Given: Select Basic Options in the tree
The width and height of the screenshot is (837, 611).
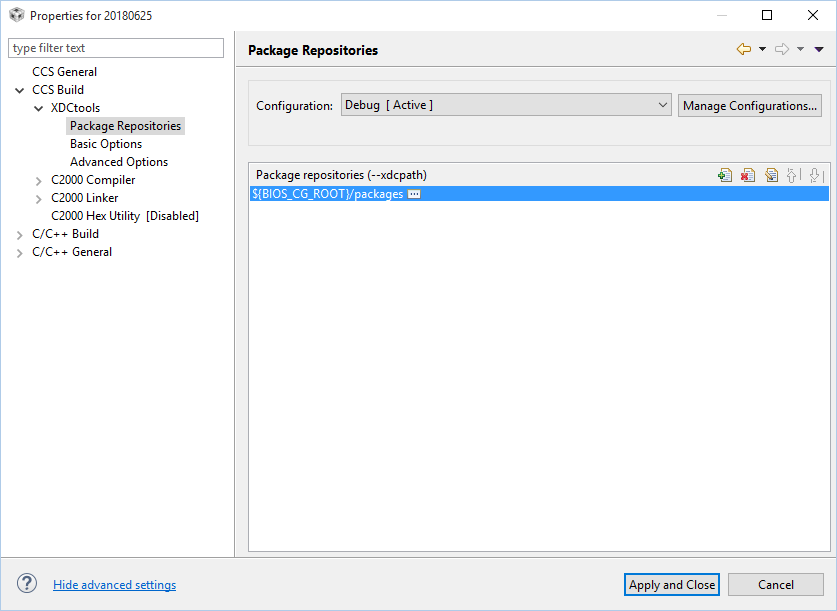Looking at the screenshot, I should (106, 144).
